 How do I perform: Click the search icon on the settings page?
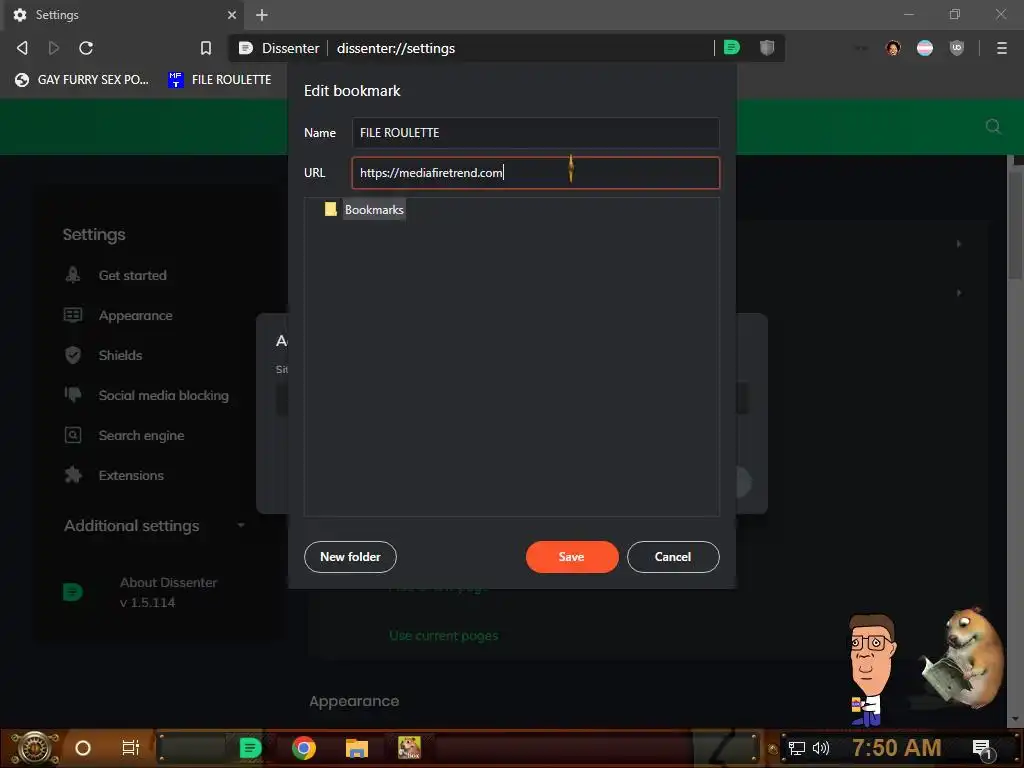(993, 126)
